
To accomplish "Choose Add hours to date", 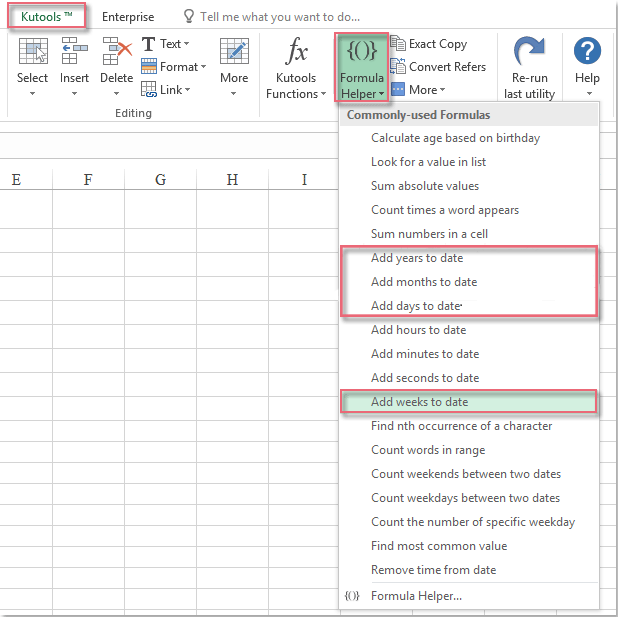I will pyautogui.click(x=469, y=330).
